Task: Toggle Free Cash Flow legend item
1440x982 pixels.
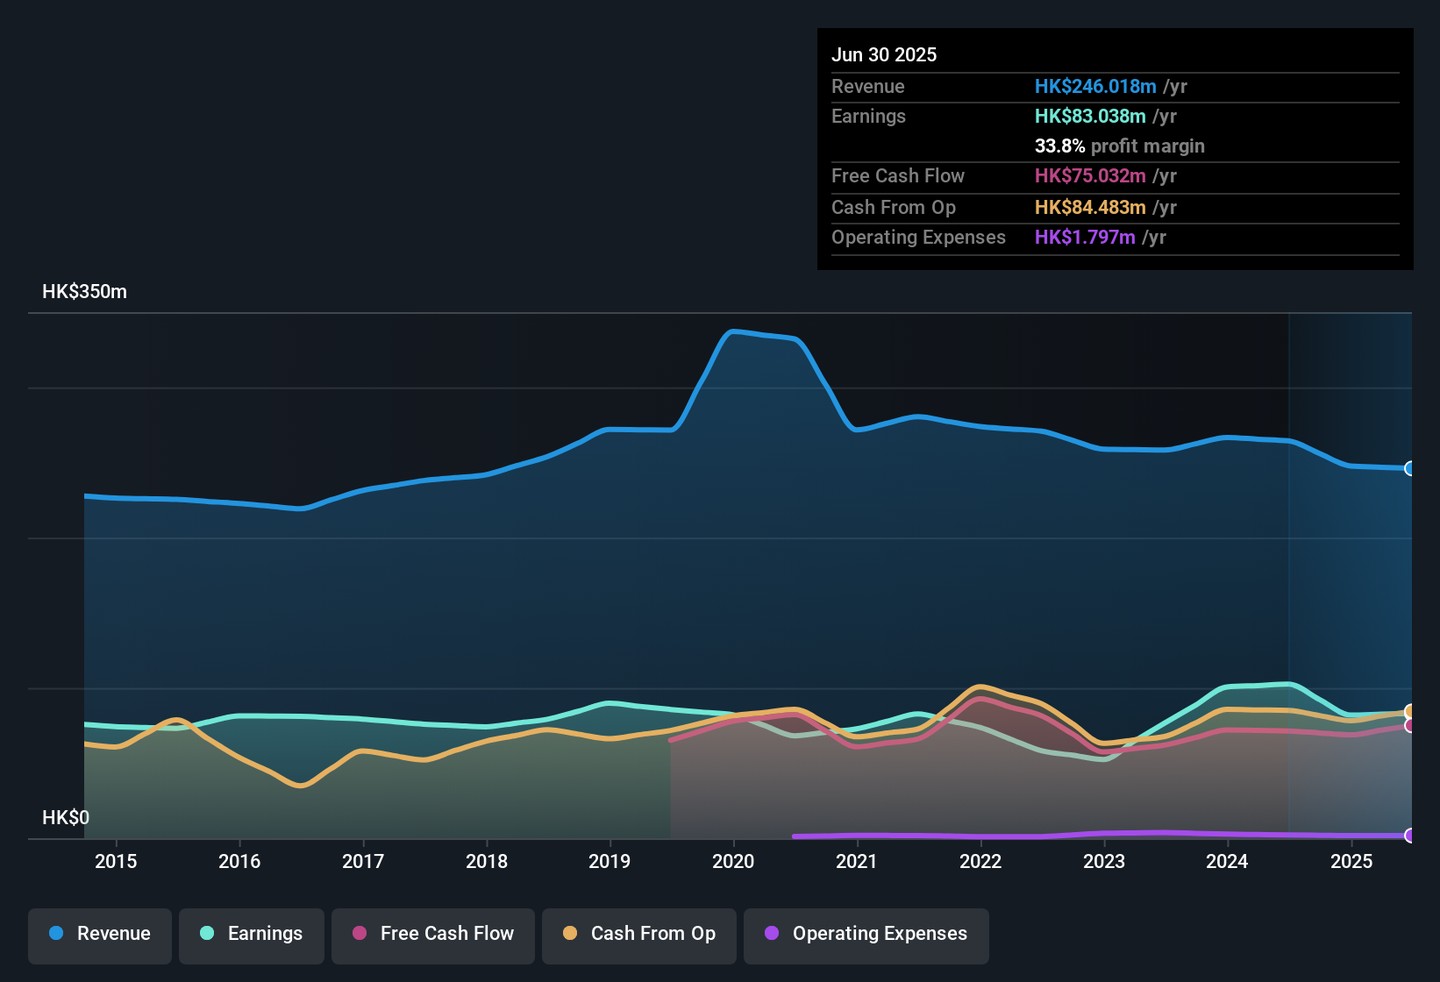Action: coord(433,934)
